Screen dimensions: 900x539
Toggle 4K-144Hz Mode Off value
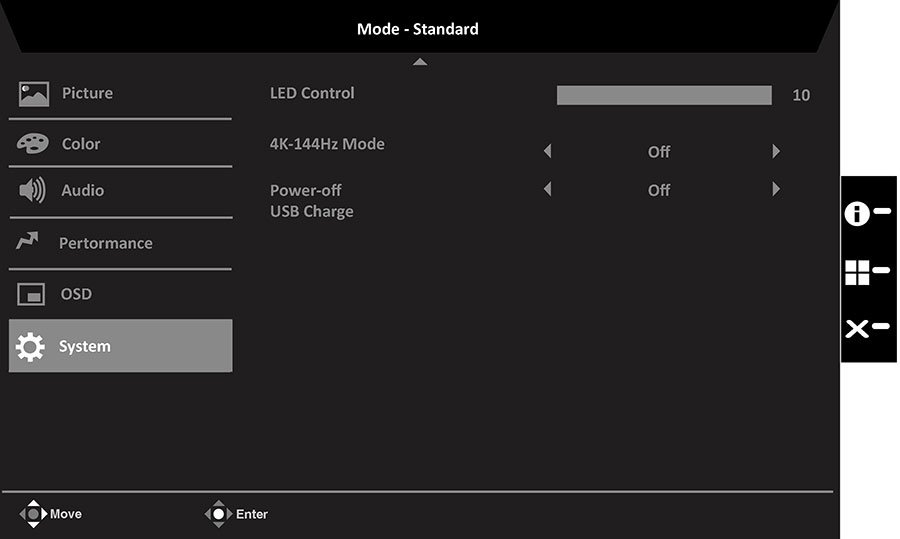[659, 152]
